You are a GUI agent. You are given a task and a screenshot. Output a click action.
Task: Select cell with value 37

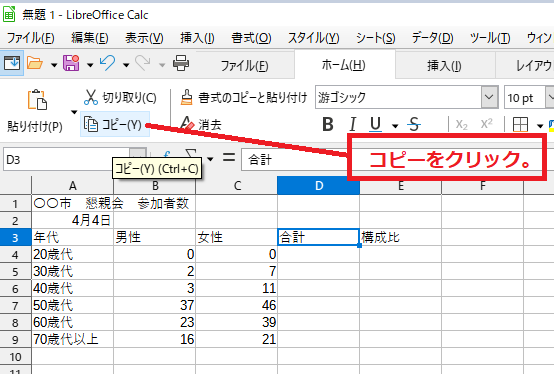coord(154,305)
